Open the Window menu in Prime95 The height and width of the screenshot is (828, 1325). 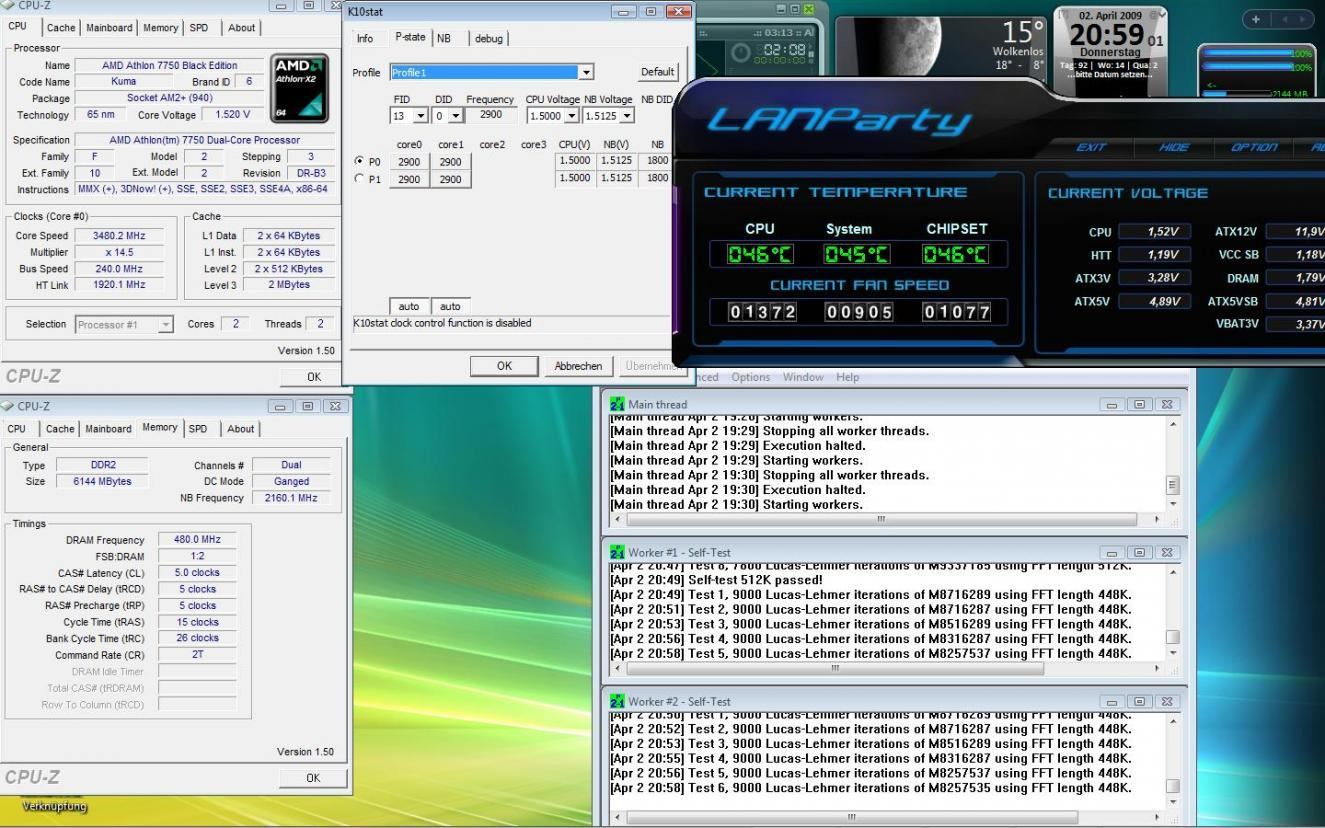pos(804,377)
